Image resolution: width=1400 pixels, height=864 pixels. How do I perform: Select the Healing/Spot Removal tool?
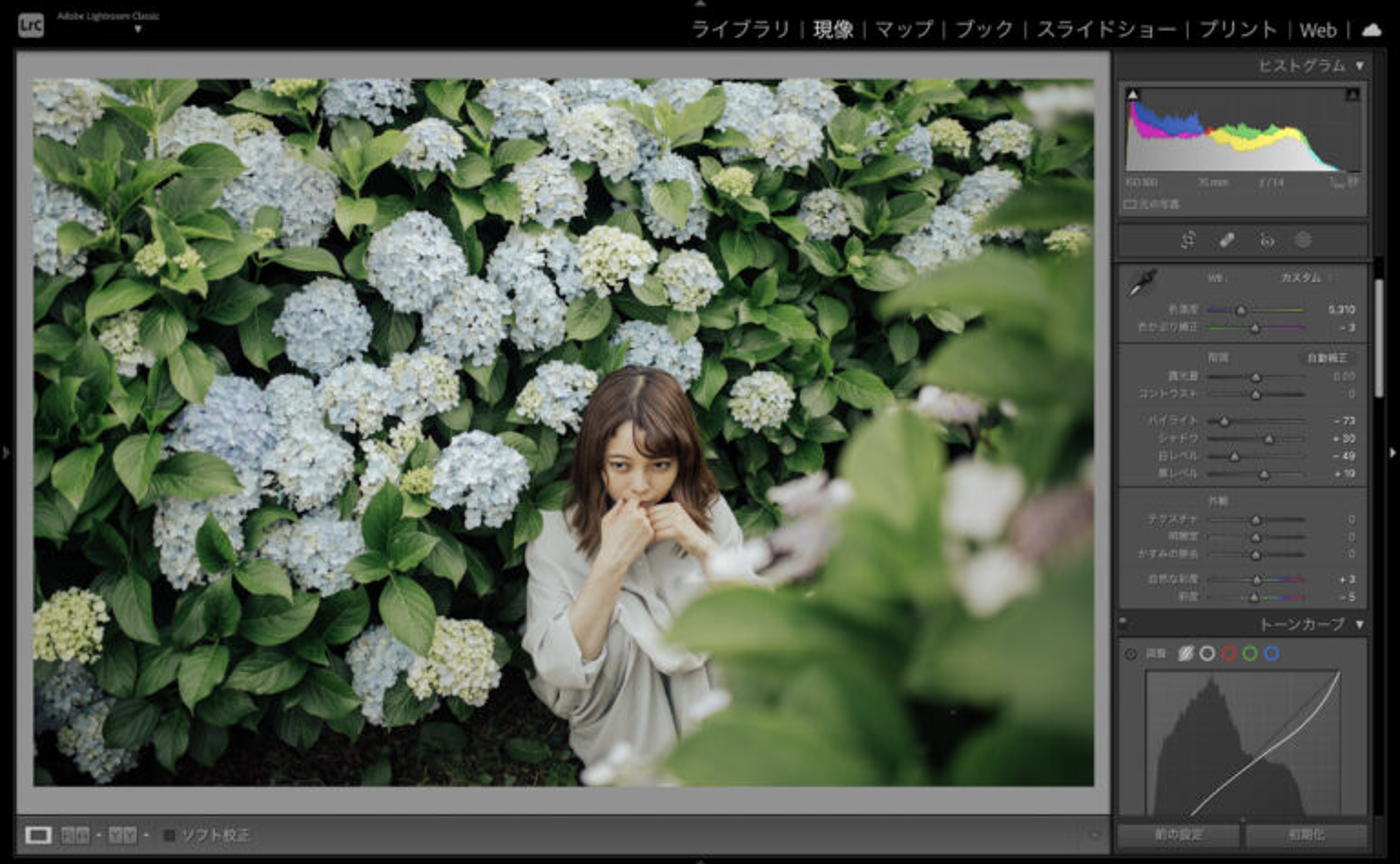tap(1224, 240)
